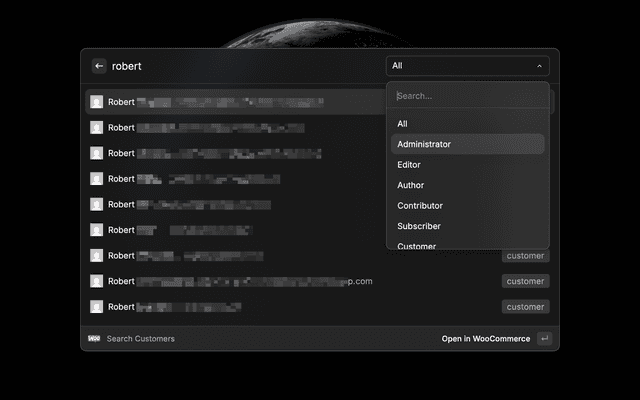Collapse the All role filter dropdown
The width and height of the screenshot is (640, 400).
(x=467, y=66)
